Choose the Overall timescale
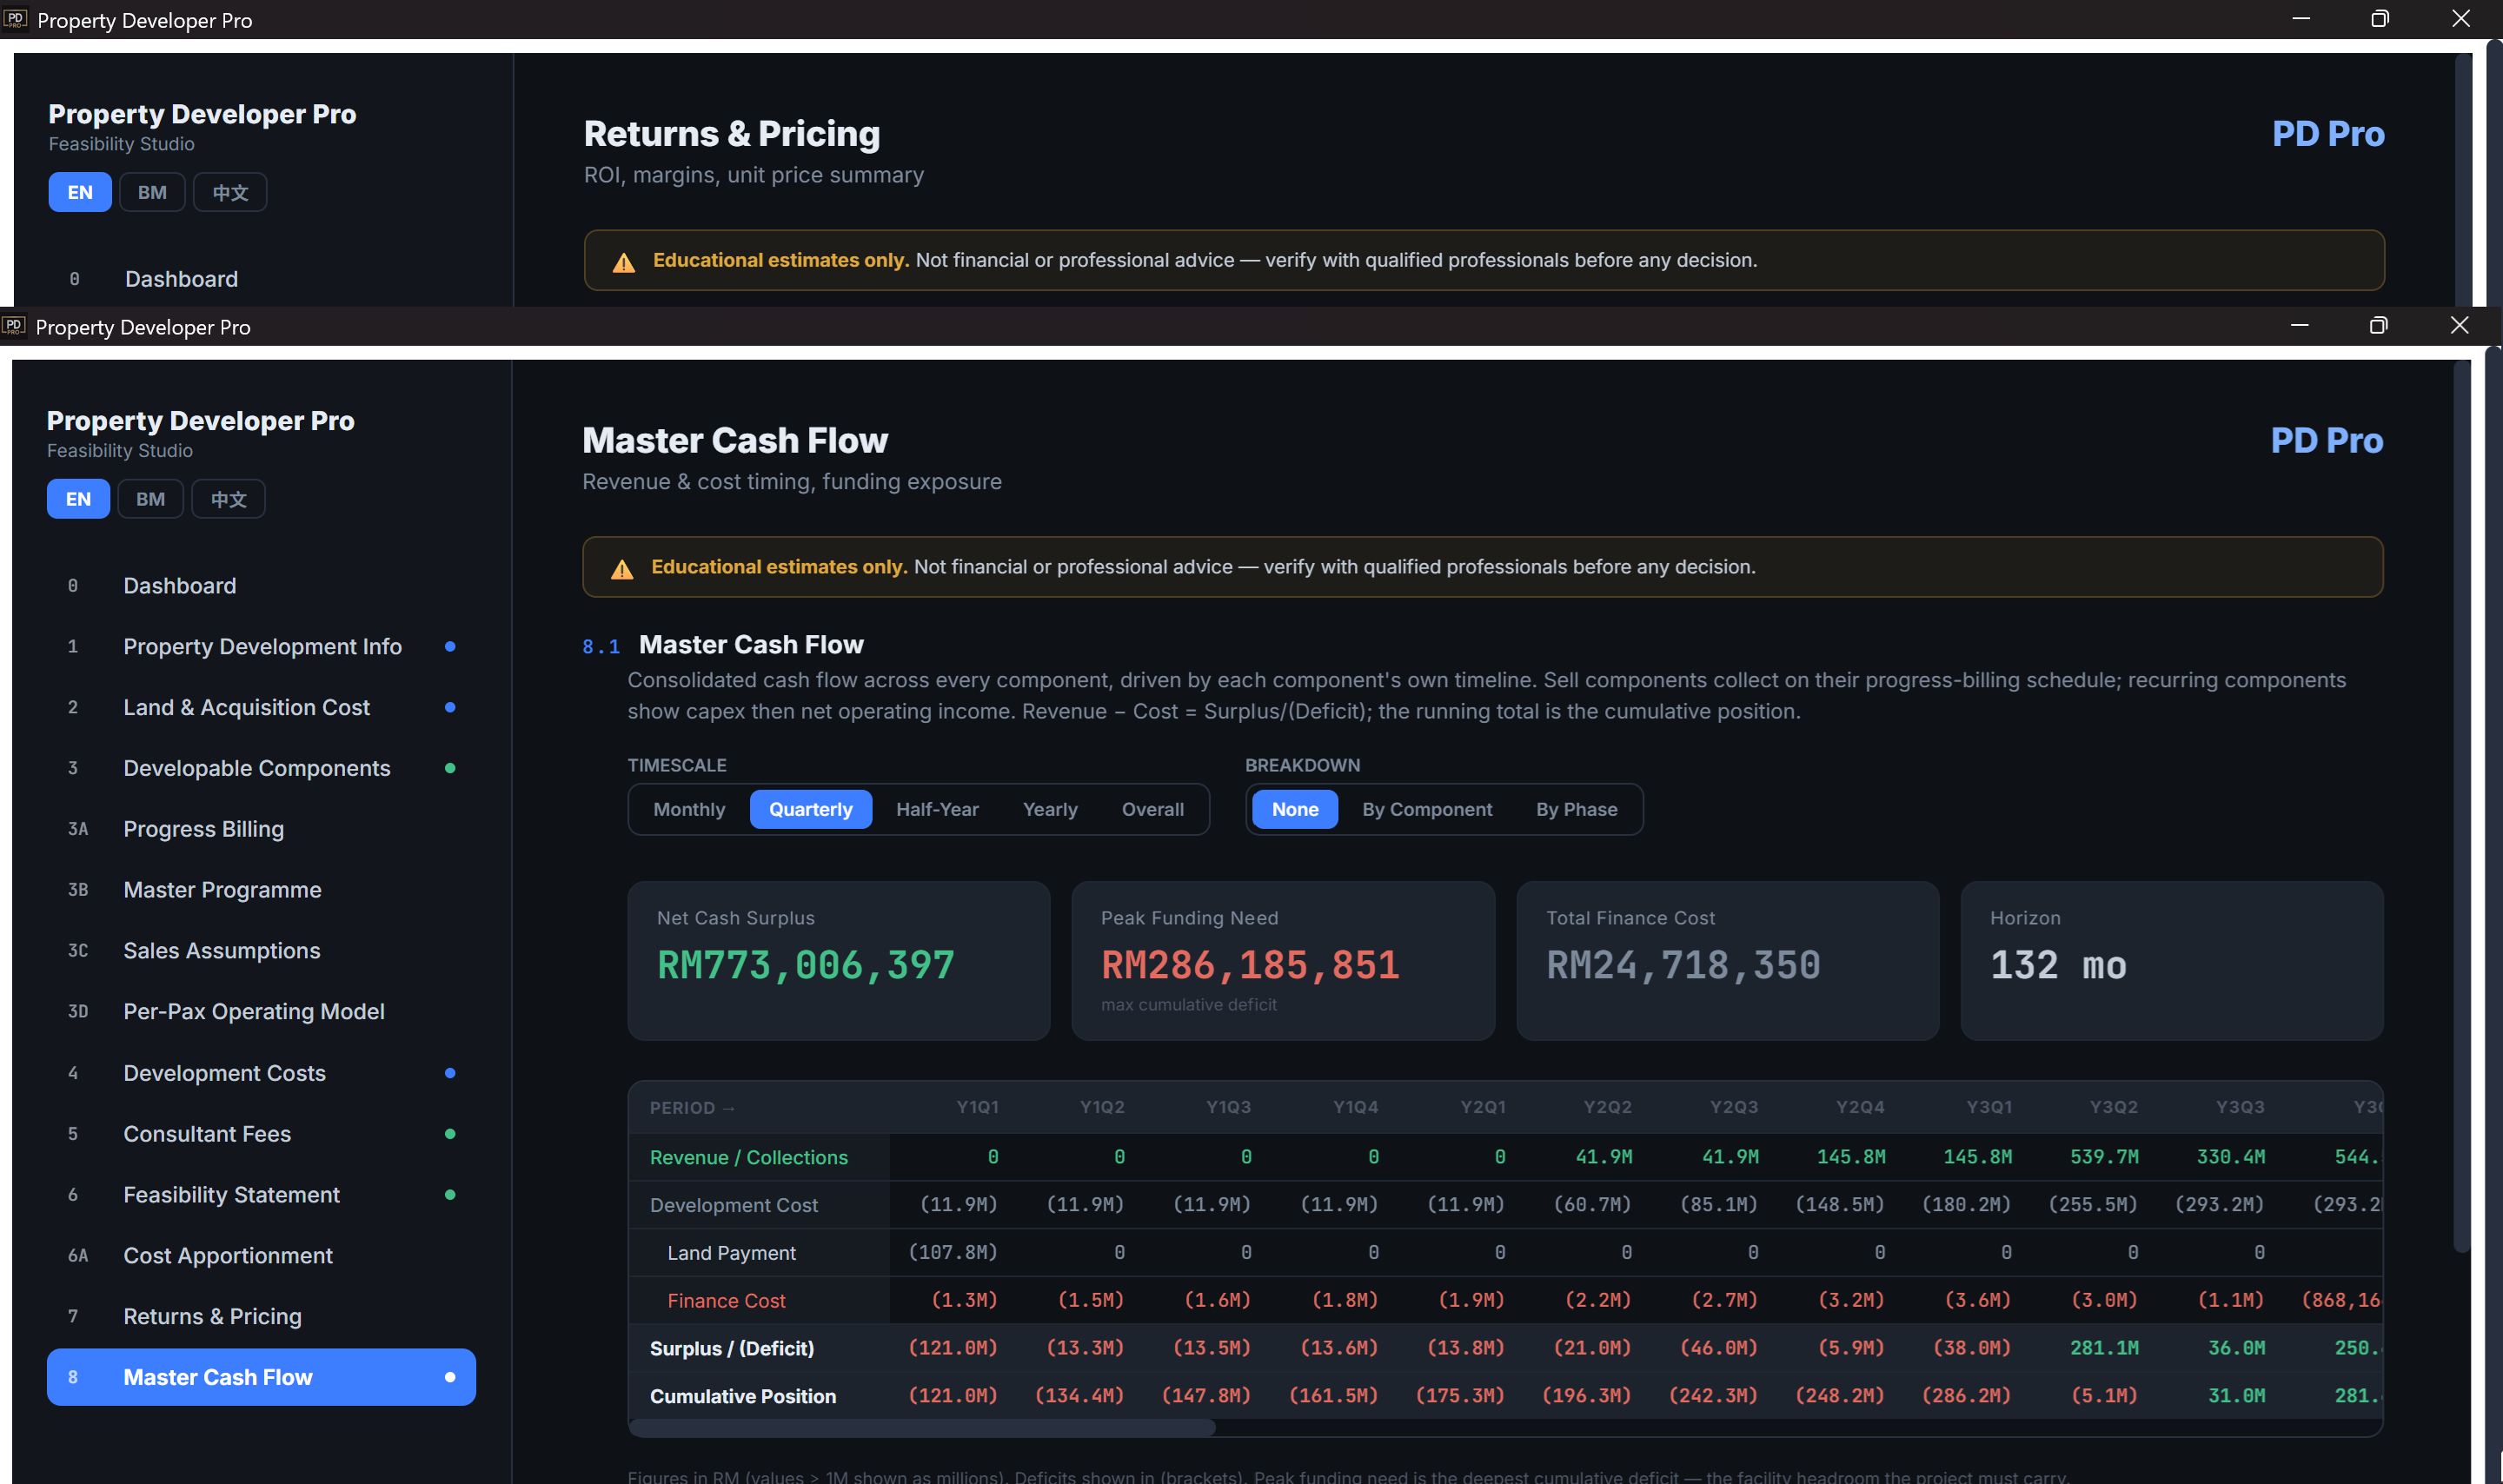The image size is (2503, 1484). (x=1152, y=809)
